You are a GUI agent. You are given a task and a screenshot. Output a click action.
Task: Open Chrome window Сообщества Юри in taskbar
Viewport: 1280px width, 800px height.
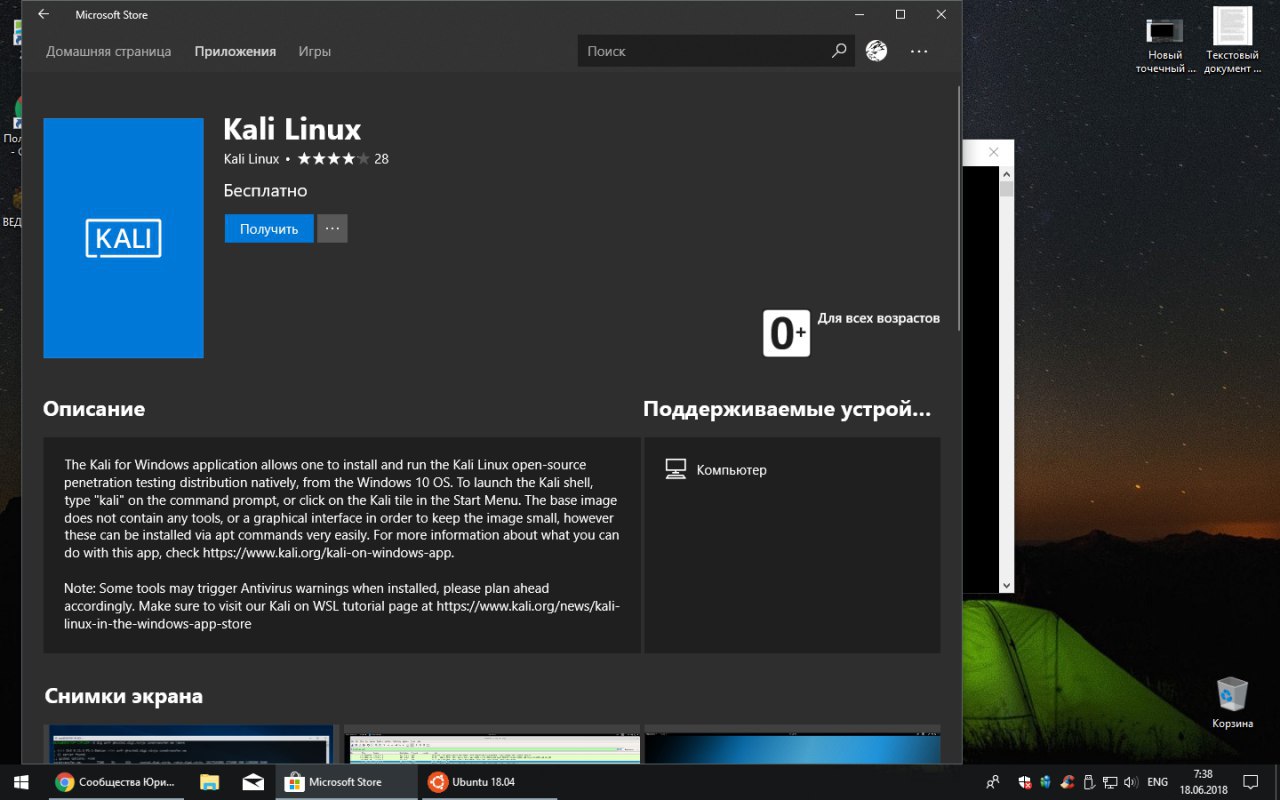click(x=115, y=781)
